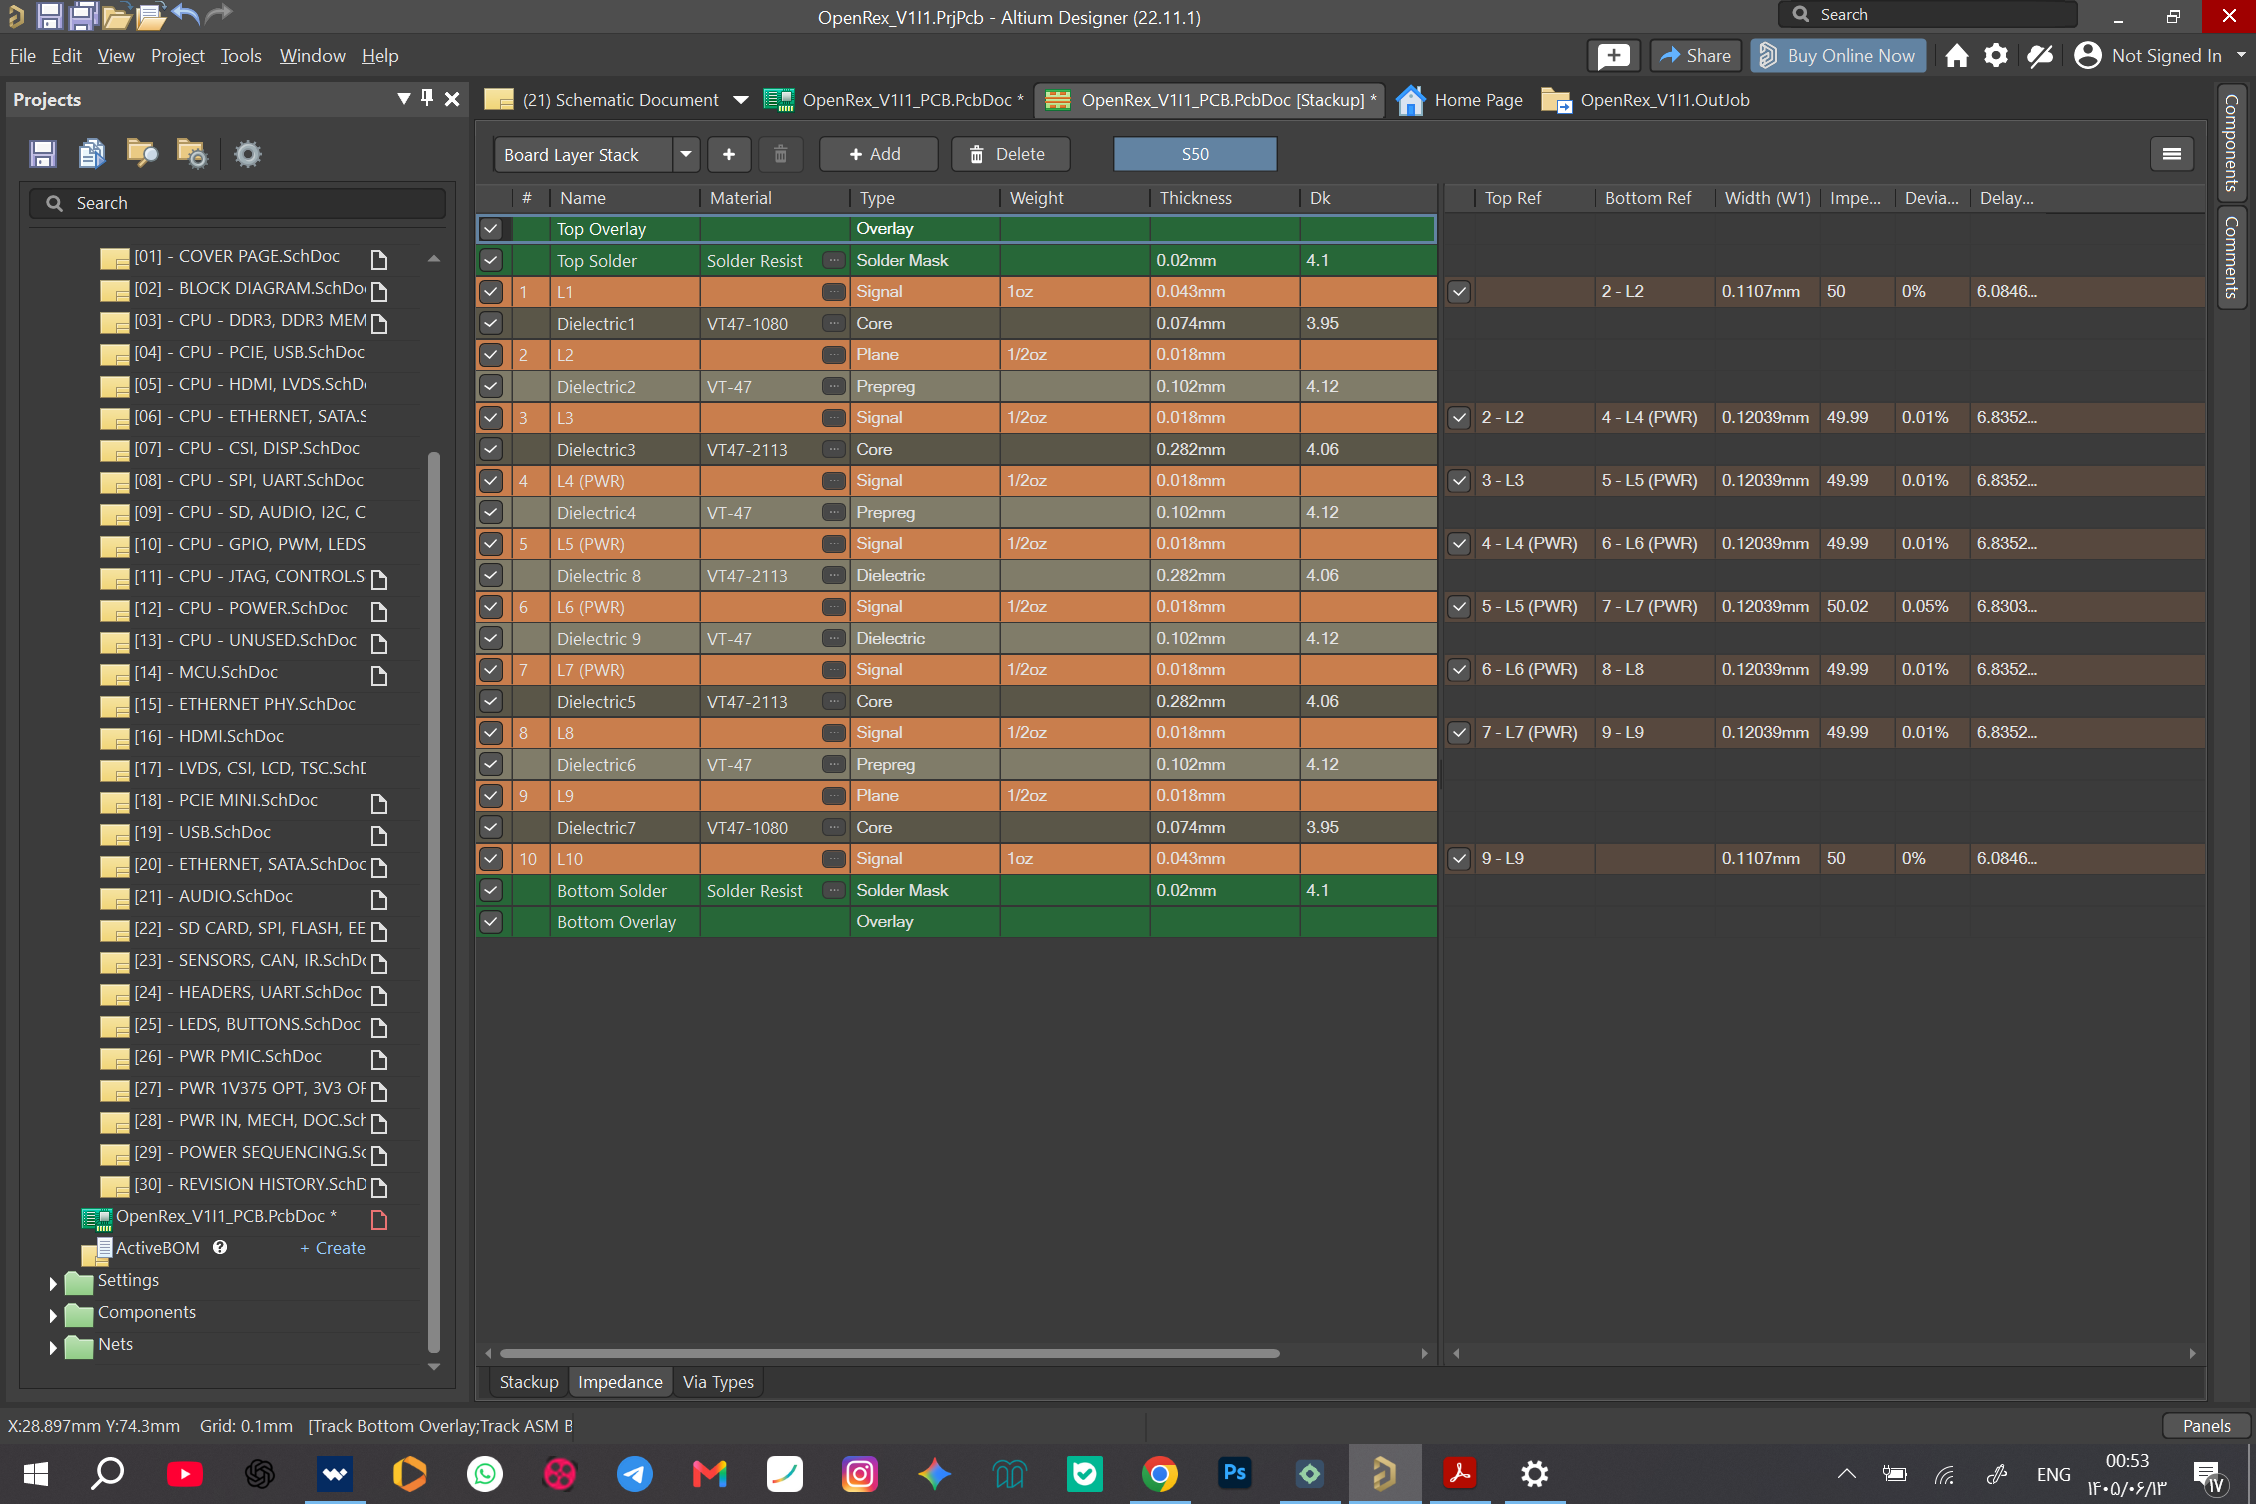
Task: Toggle impedance checkbox for the 9 - L9 top ref row
Action: click(1460, 859)
